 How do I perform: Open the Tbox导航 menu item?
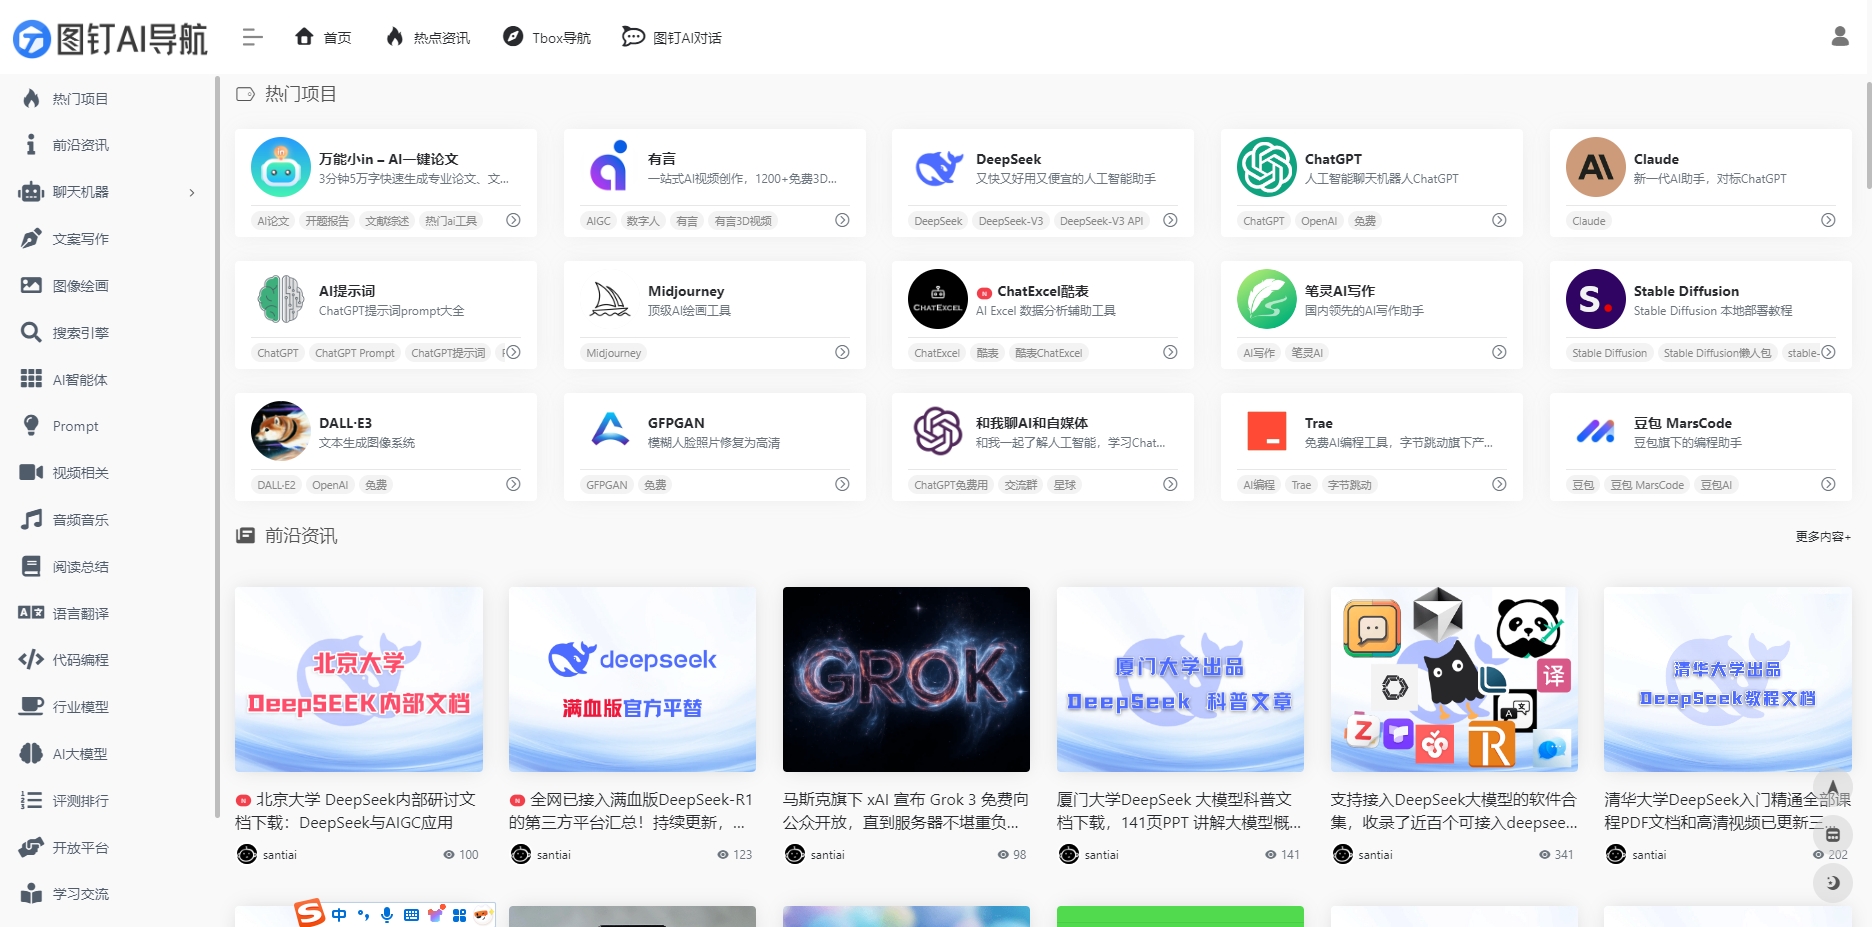coord(547,38)
